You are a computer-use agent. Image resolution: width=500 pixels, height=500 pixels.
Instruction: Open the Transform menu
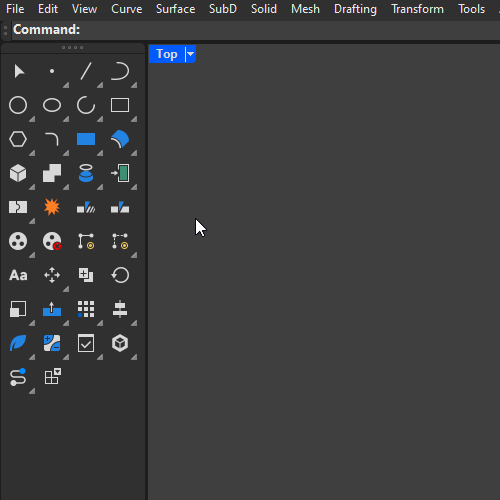click(x=417, y=9)
